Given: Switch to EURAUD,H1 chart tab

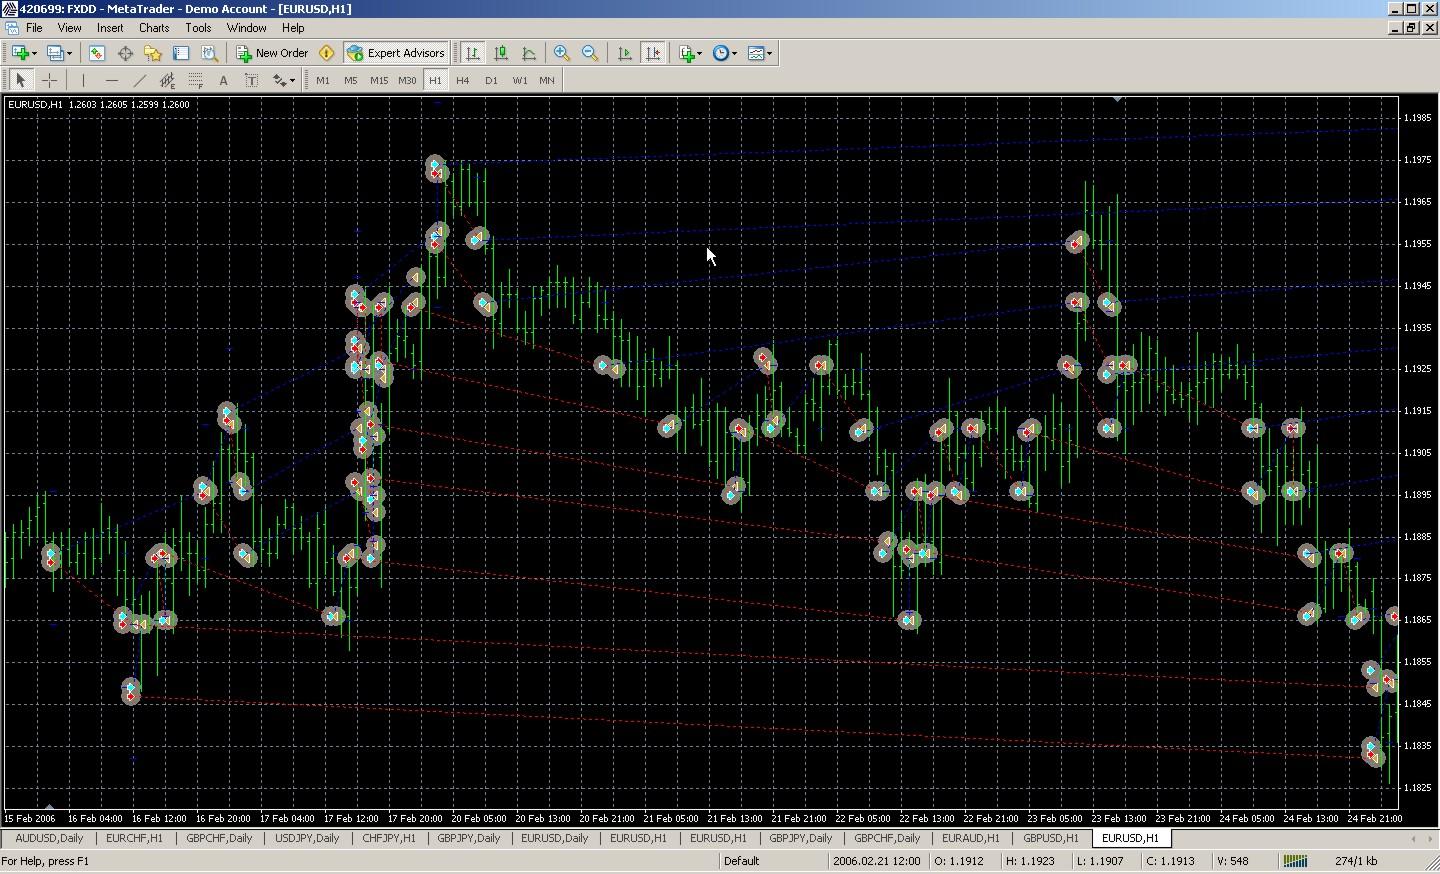Looking at the screenshot, I should [x=970, y=838].
